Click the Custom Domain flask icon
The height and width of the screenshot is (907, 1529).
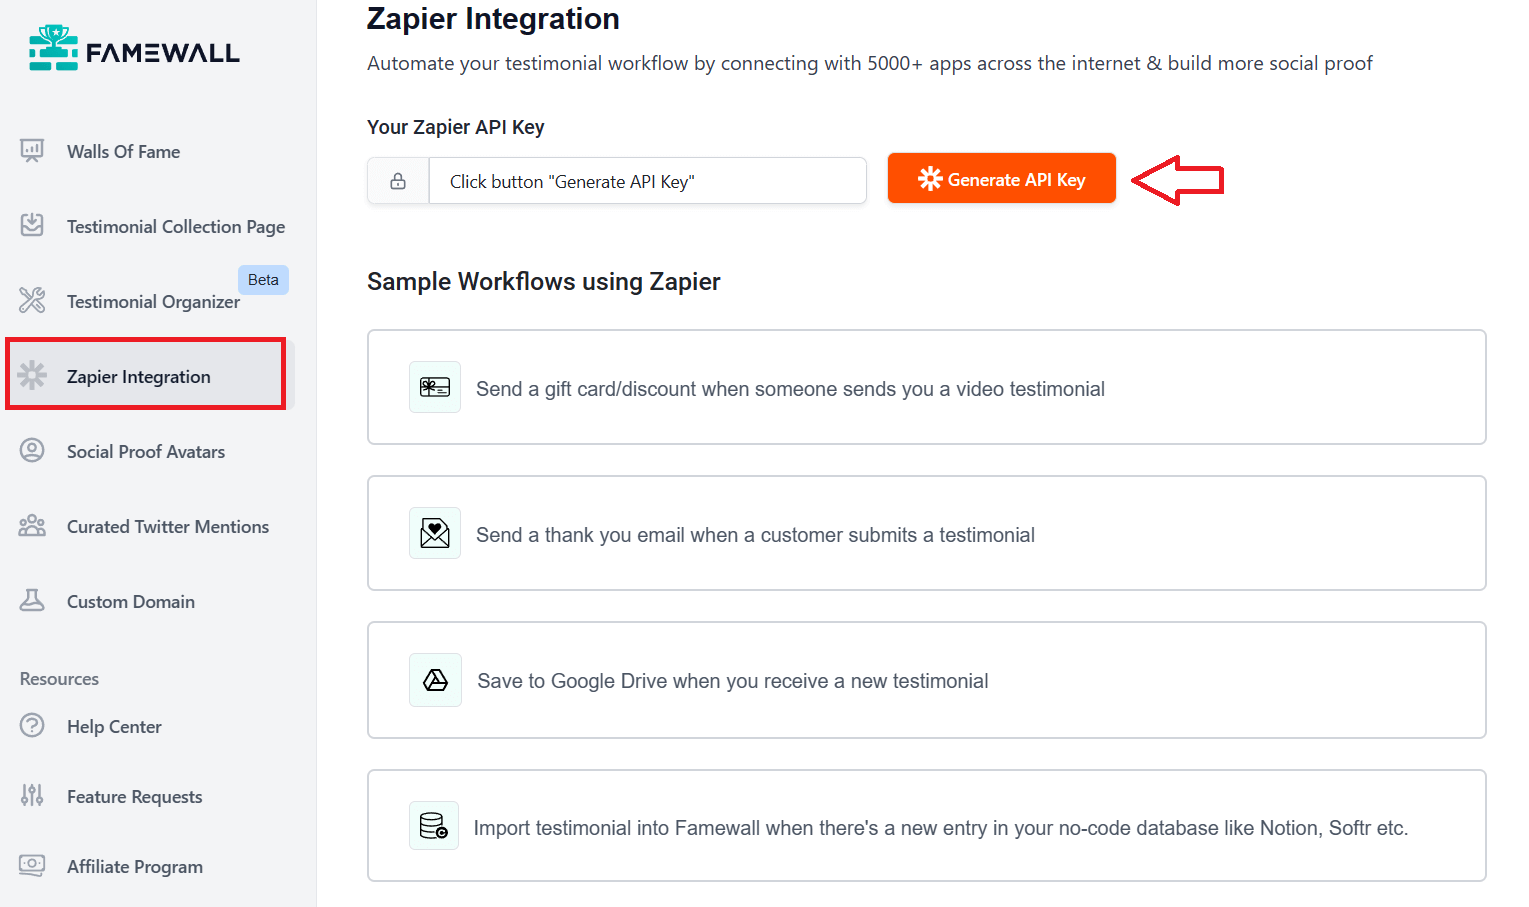click(32, 600)
